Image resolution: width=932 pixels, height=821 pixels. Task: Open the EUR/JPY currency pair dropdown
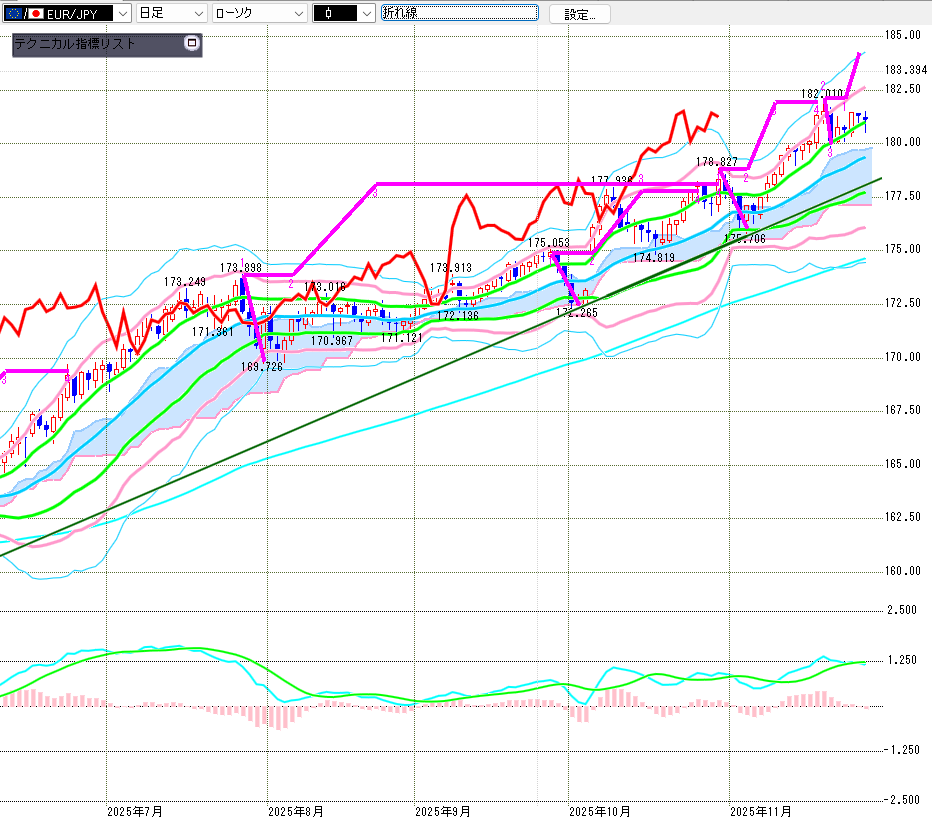point(122,13)
